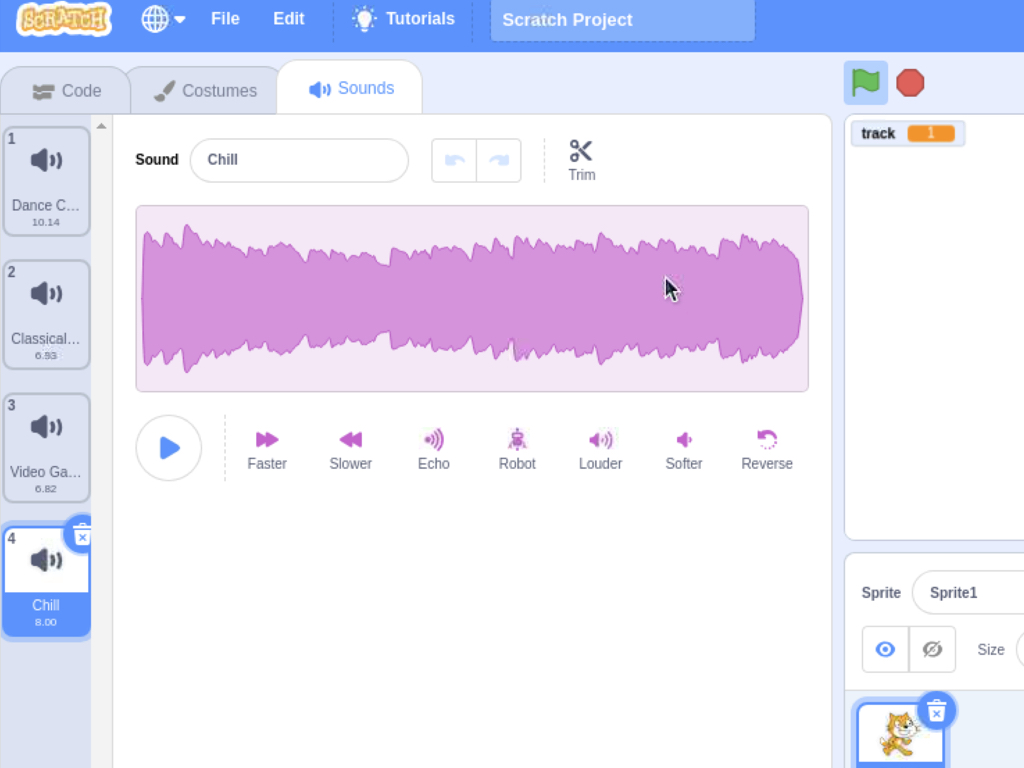Select the Video Ga... sound
The image size is (1024, 768).
click(46, 447)
